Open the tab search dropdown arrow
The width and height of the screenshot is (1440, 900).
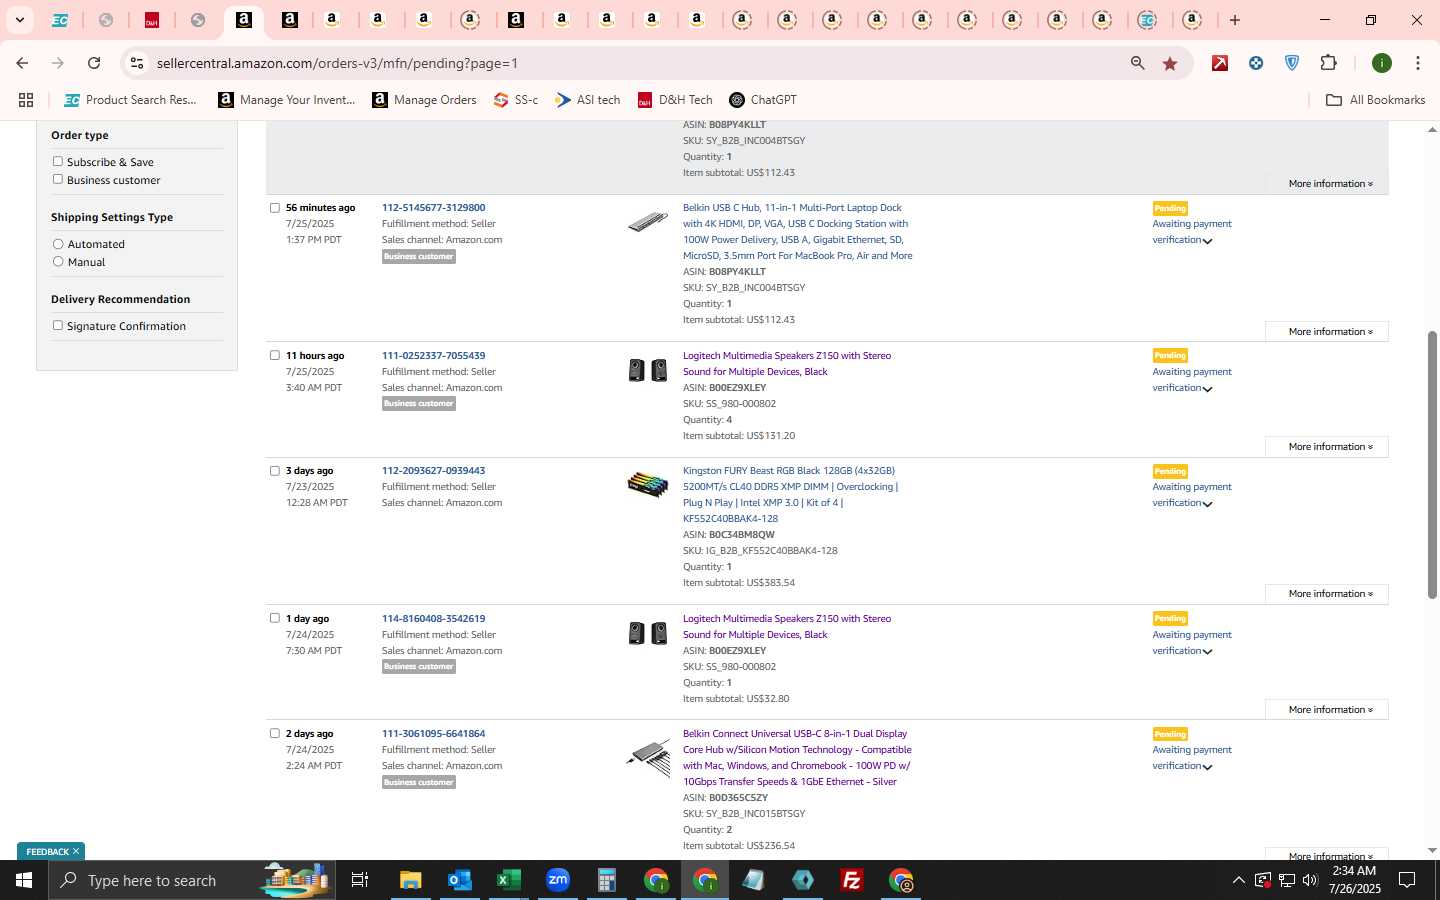19,20
